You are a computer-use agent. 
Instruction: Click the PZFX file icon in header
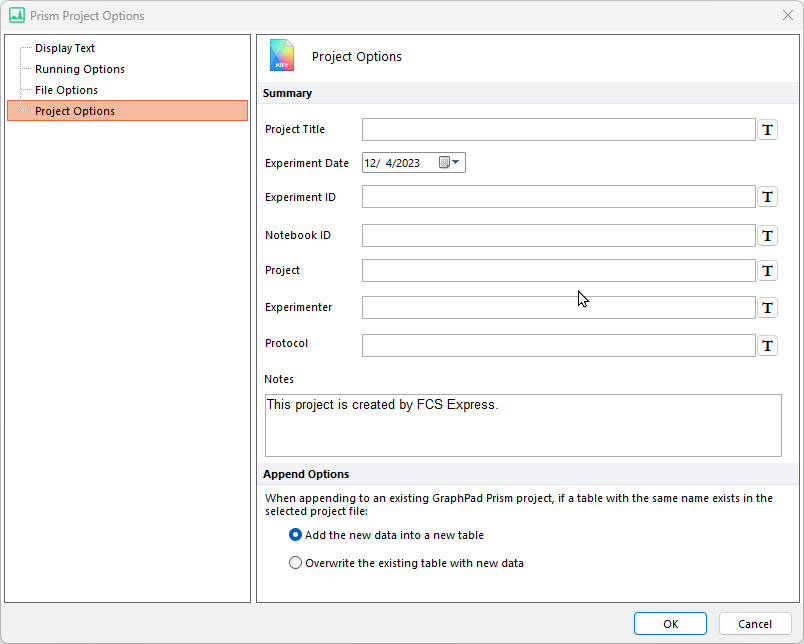pos(282,55)
